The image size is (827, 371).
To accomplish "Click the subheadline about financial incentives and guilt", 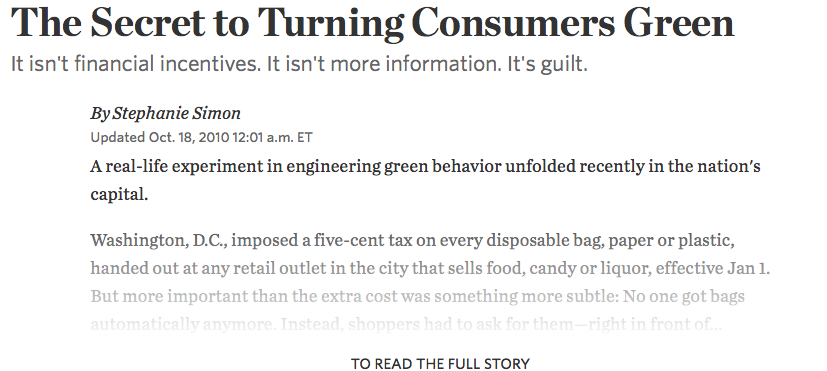I will tap(299, 64).
